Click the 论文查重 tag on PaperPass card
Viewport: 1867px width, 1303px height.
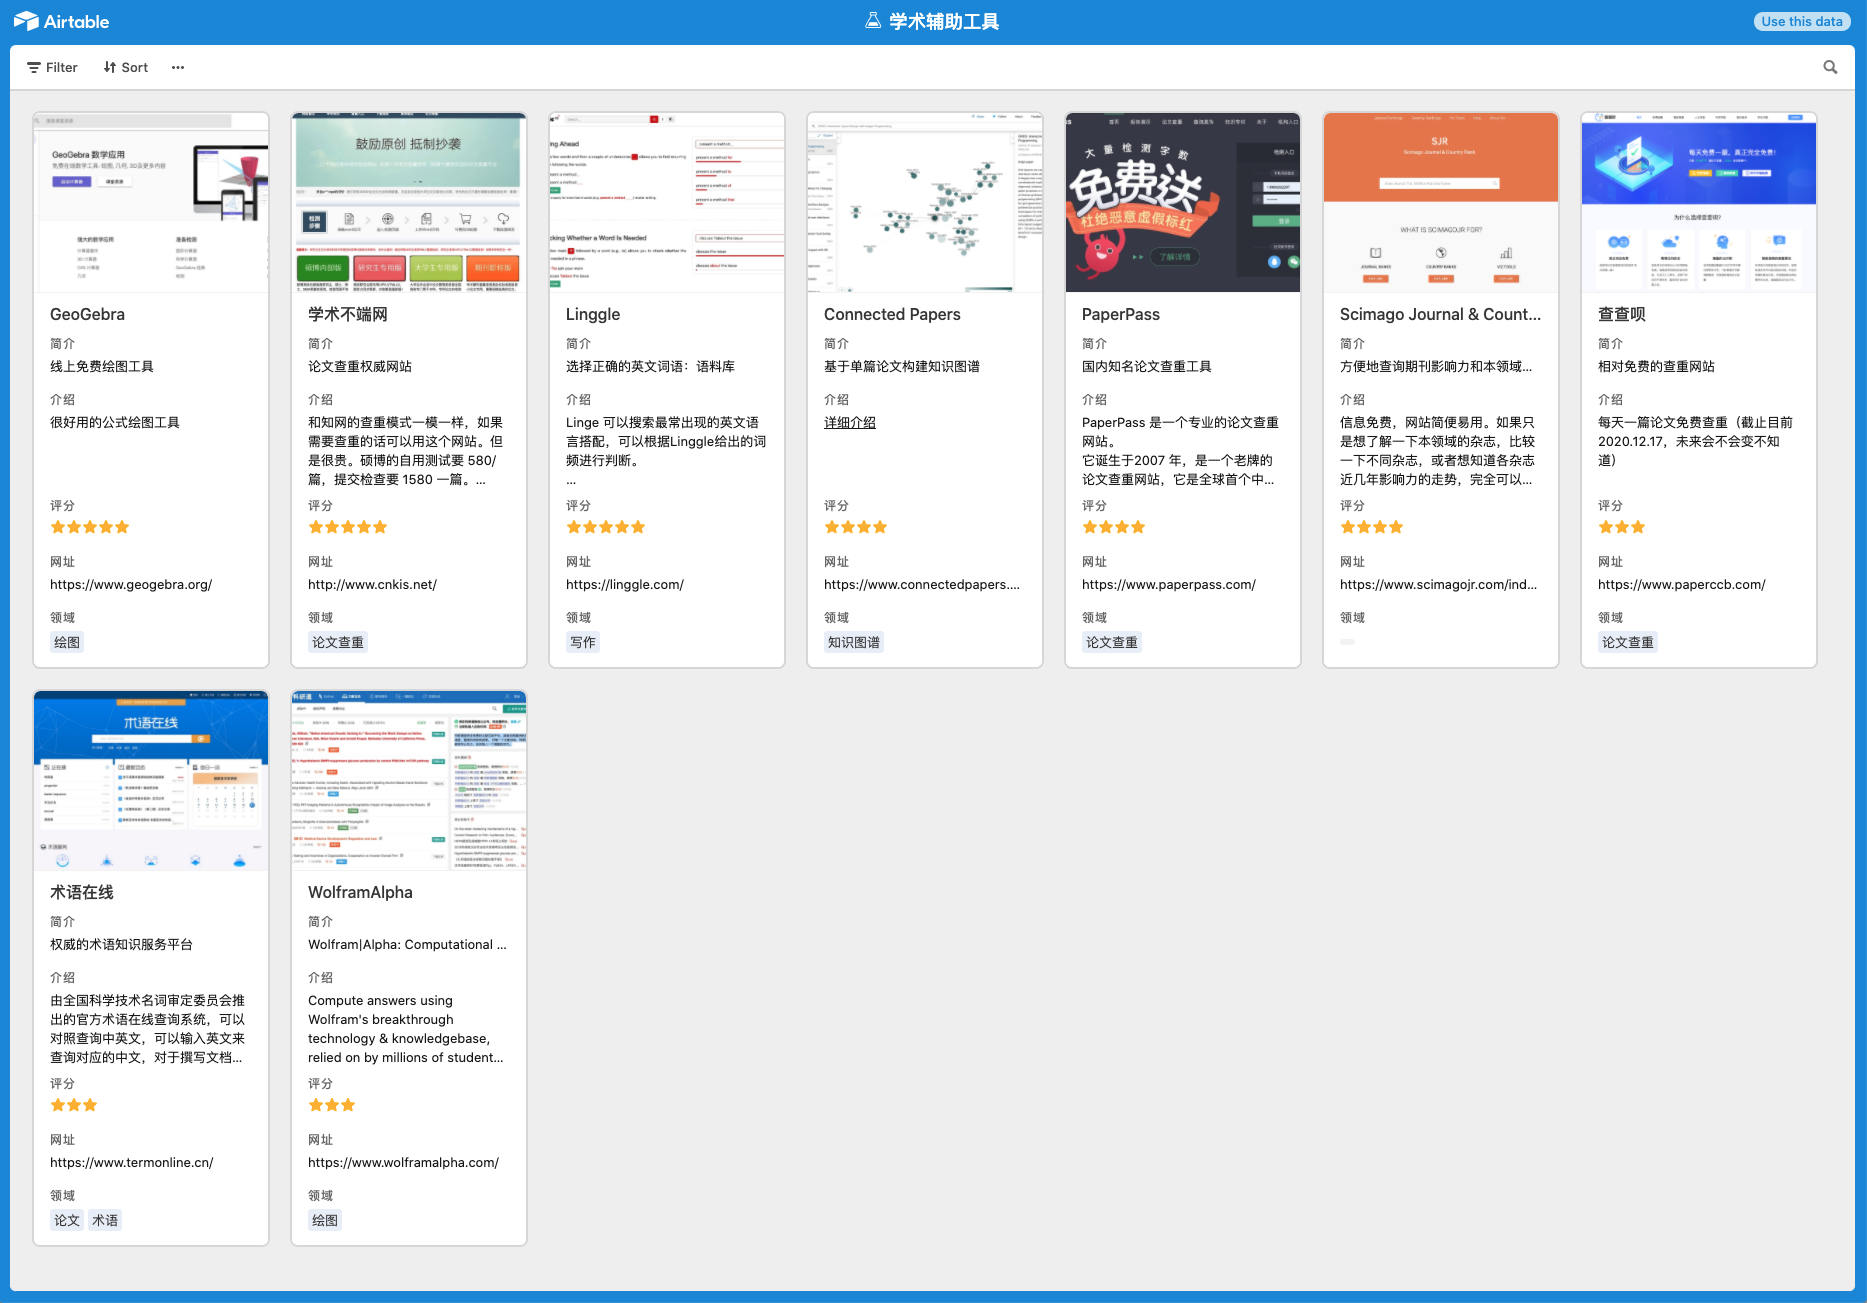[1112, 642]
